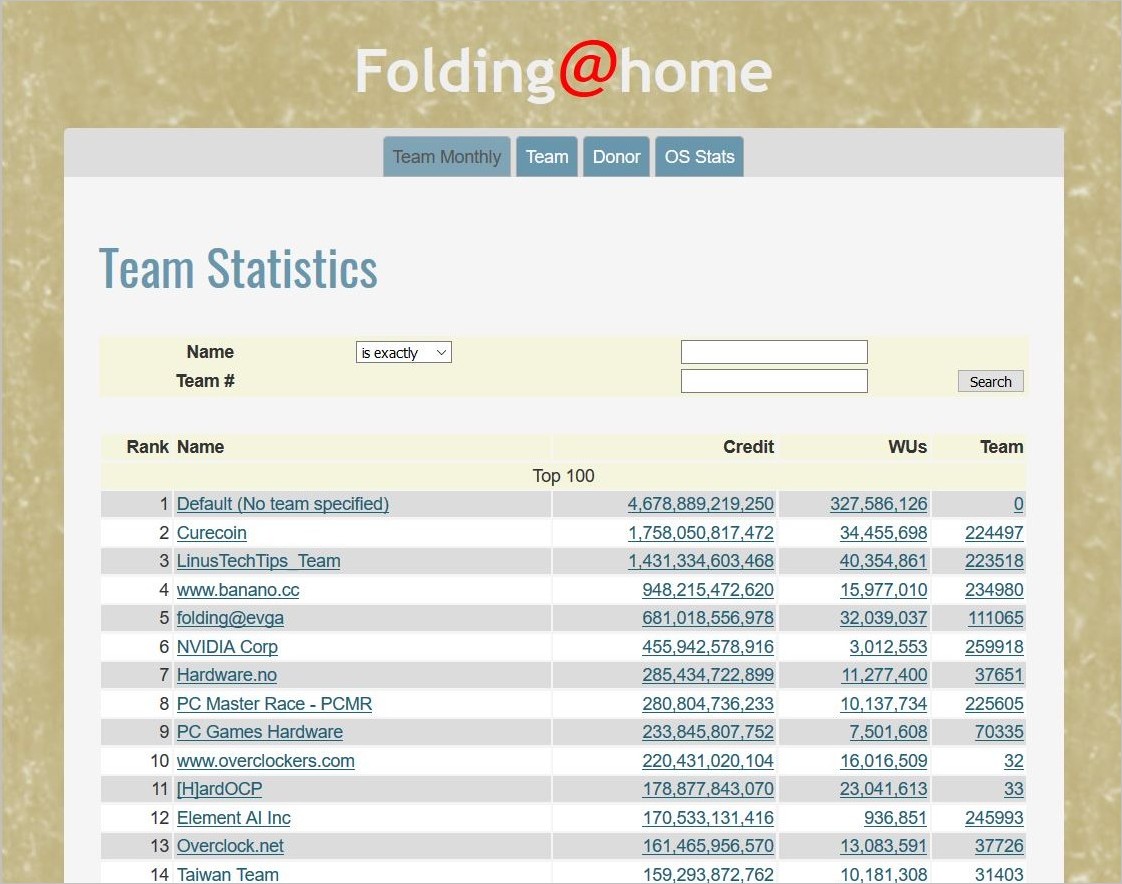
Task: Click team number 37651 for Hardware.no
Action: point(998,675)
